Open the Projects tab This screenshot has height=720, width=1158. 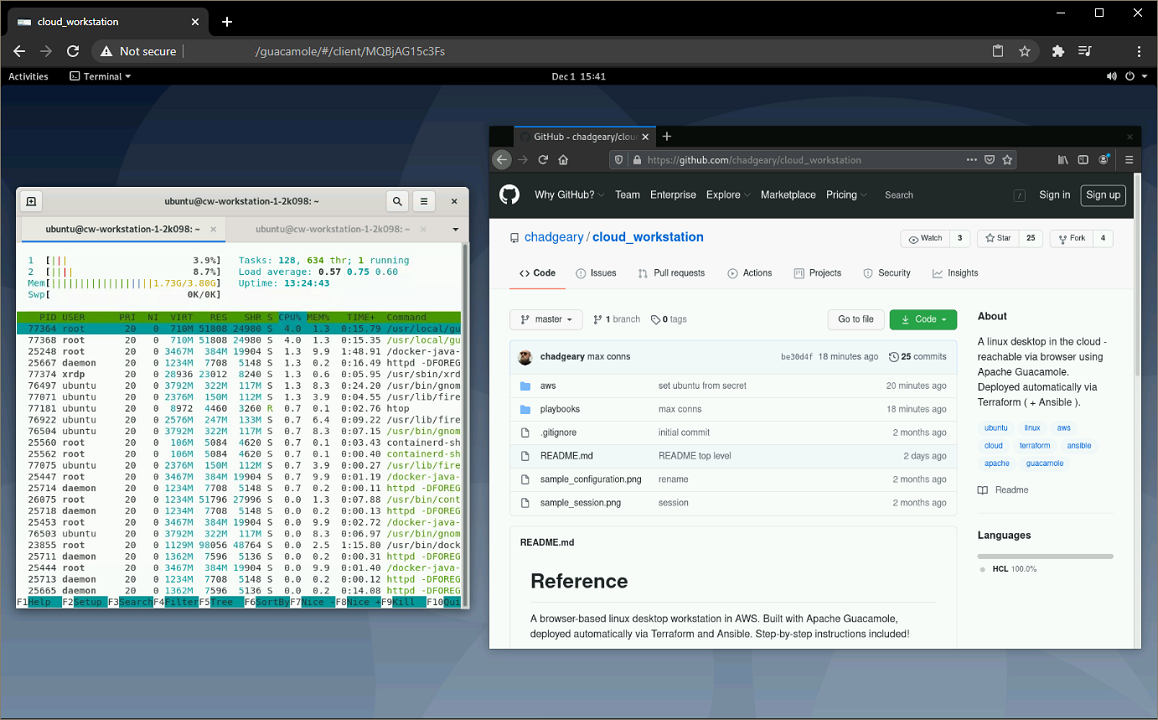[x=818, y=273]
